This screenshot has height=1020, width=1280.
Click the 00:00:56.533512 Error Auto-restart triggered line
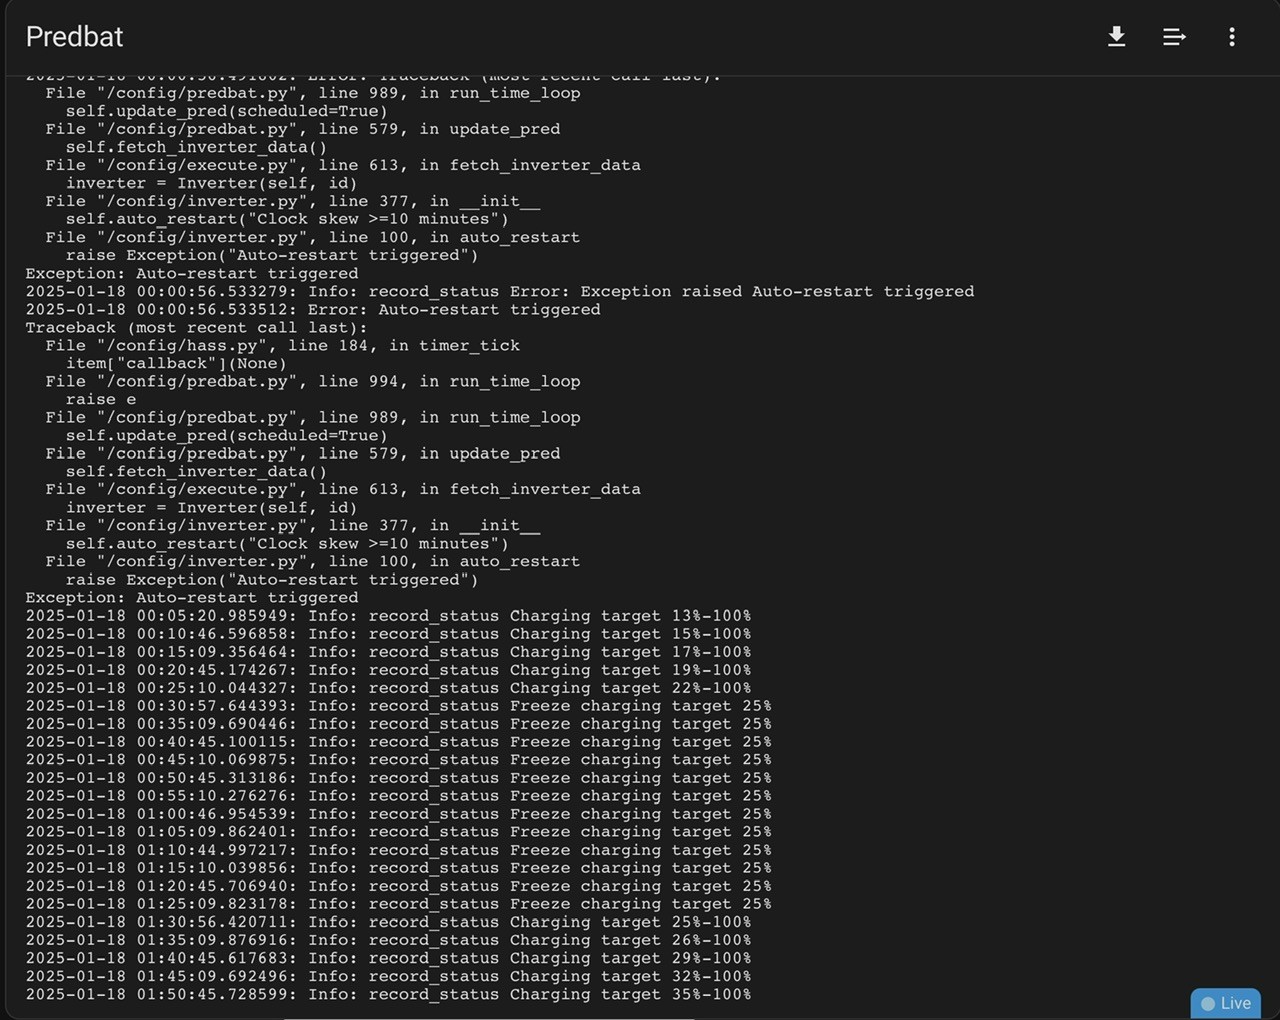tap(313, 309)
